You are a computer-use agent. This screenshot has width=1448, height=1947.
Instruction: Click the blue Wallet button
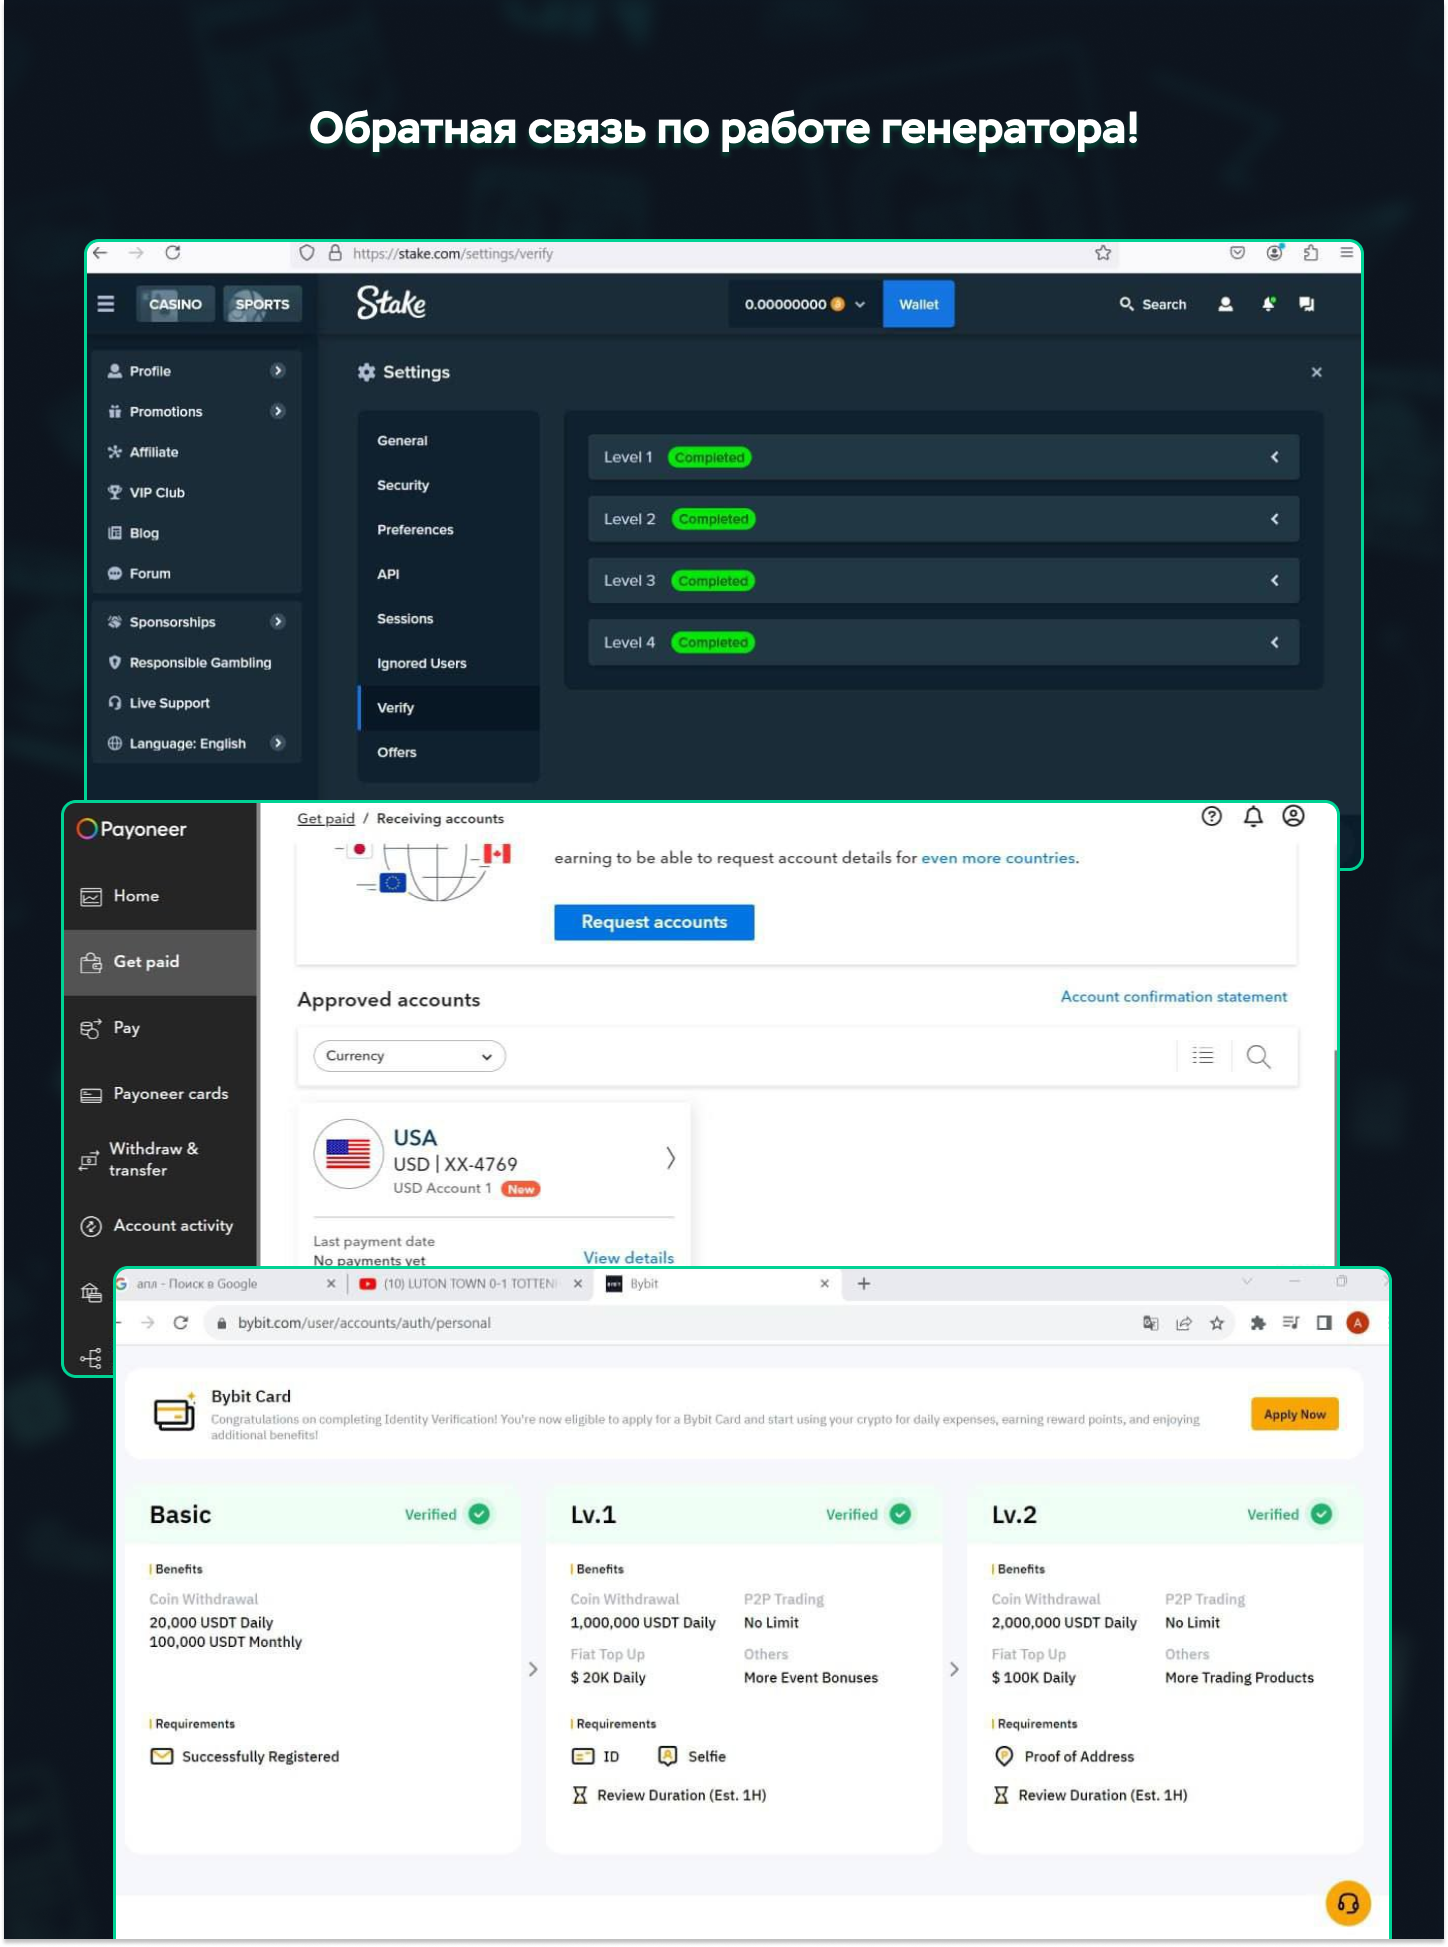918,304
